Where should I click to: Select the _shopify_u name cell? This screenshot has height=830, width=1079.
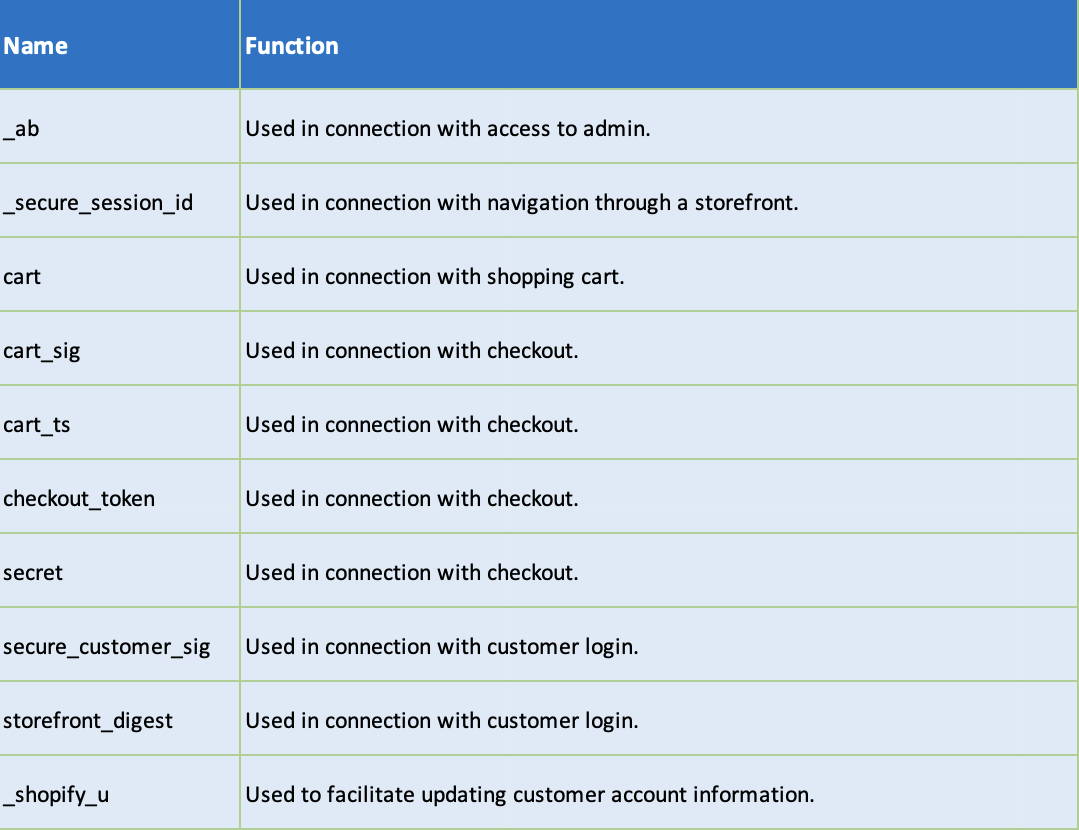click(56, 795)
